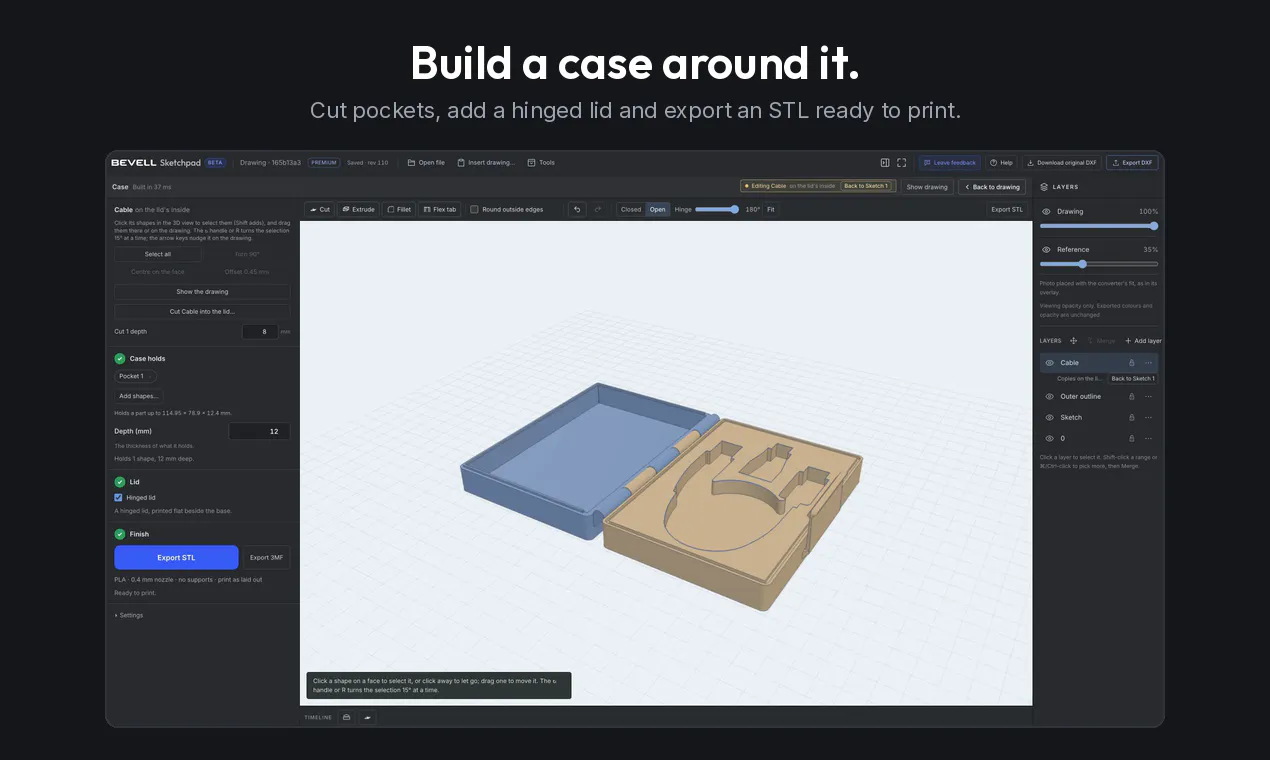Select the Cut tool

pyautogui.click(x=320, y=209)
